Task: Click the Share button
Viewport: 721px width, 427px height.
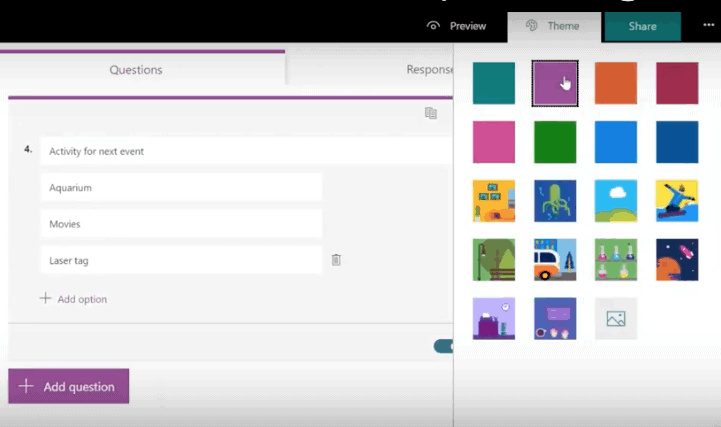Action: tap(642, 26)
